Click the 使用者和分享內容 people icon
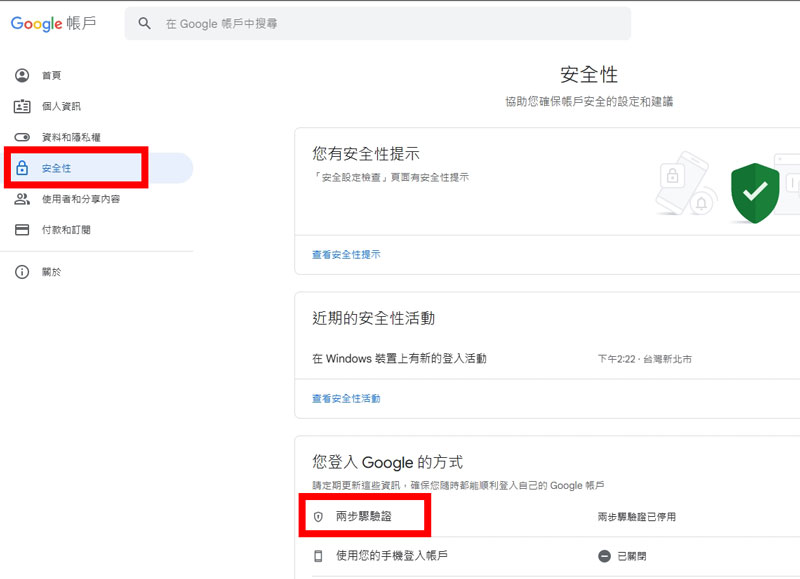The width and height of the screenshot is (800, 579). click(22, 199)
